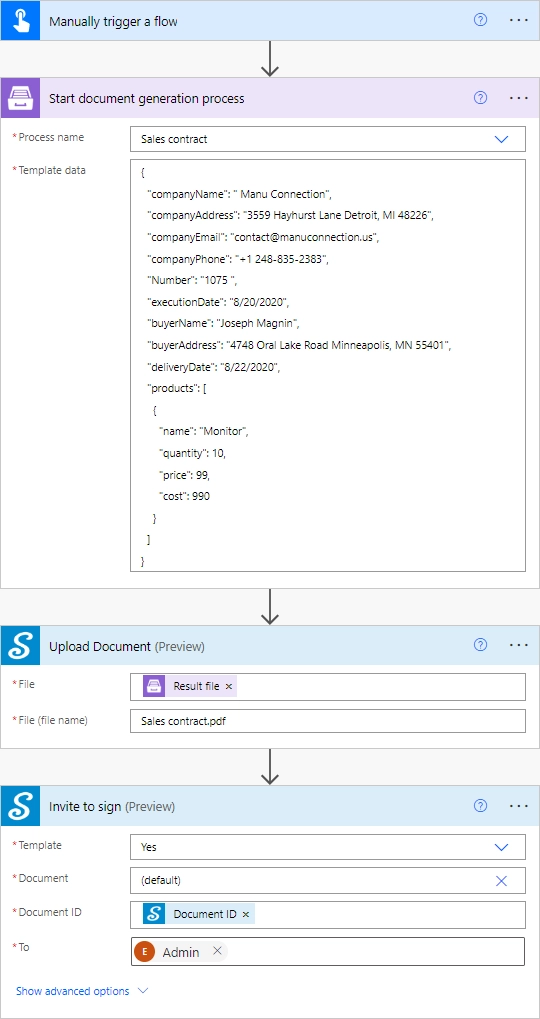Click the "quantity": 10 line
The image size is (540, 1019).
[192, 453]
